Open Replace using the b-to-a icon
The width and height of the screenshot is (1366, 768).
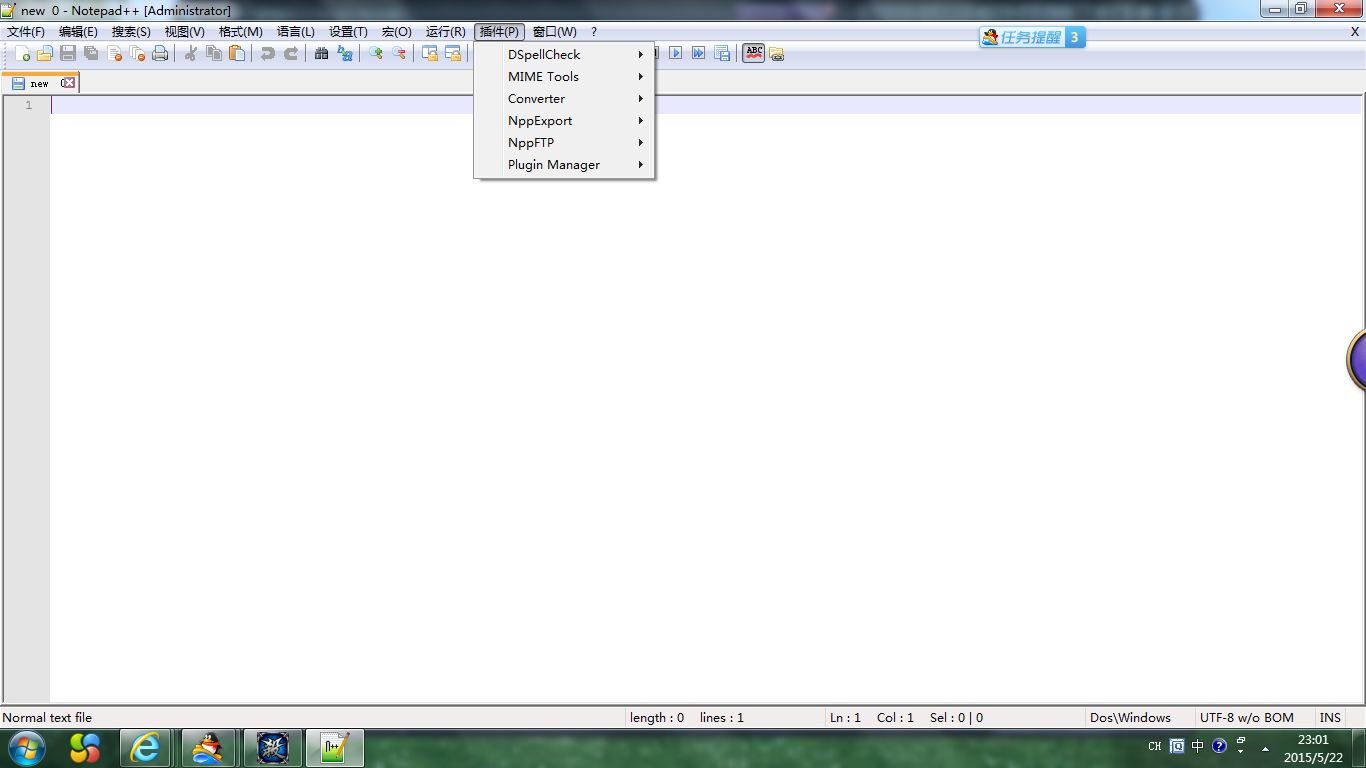point(345,53)
